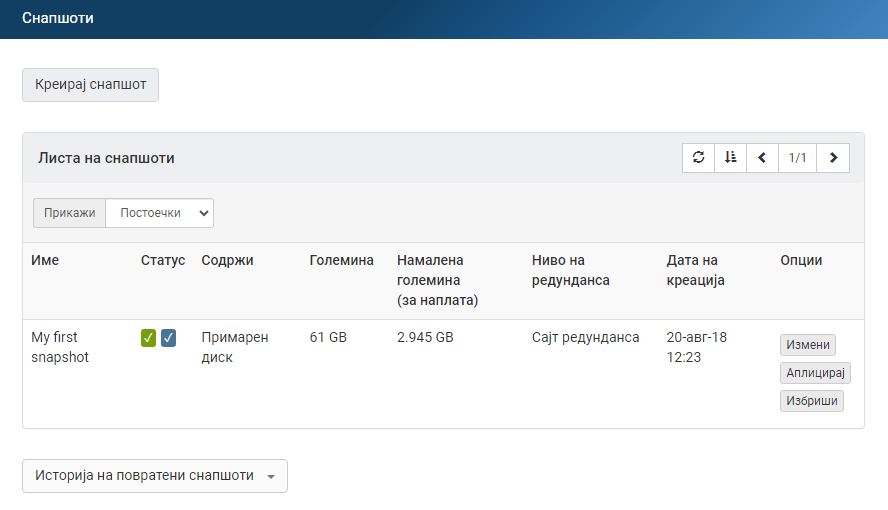This screenshot has height=510, width=888.
Task: Select the My first snapshot name cell
Action: (x=60, y=347)
